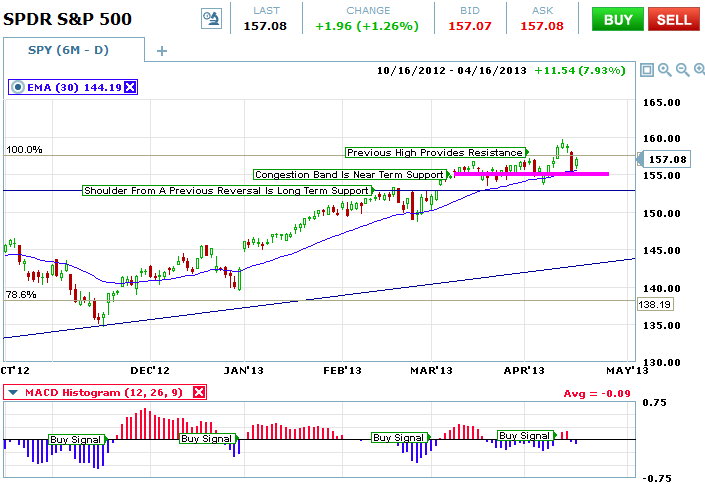The height and width of the screenshot is (484, 705).
Task: Toggle the EMA (30) radio indicator
Action: click(17, 87)
